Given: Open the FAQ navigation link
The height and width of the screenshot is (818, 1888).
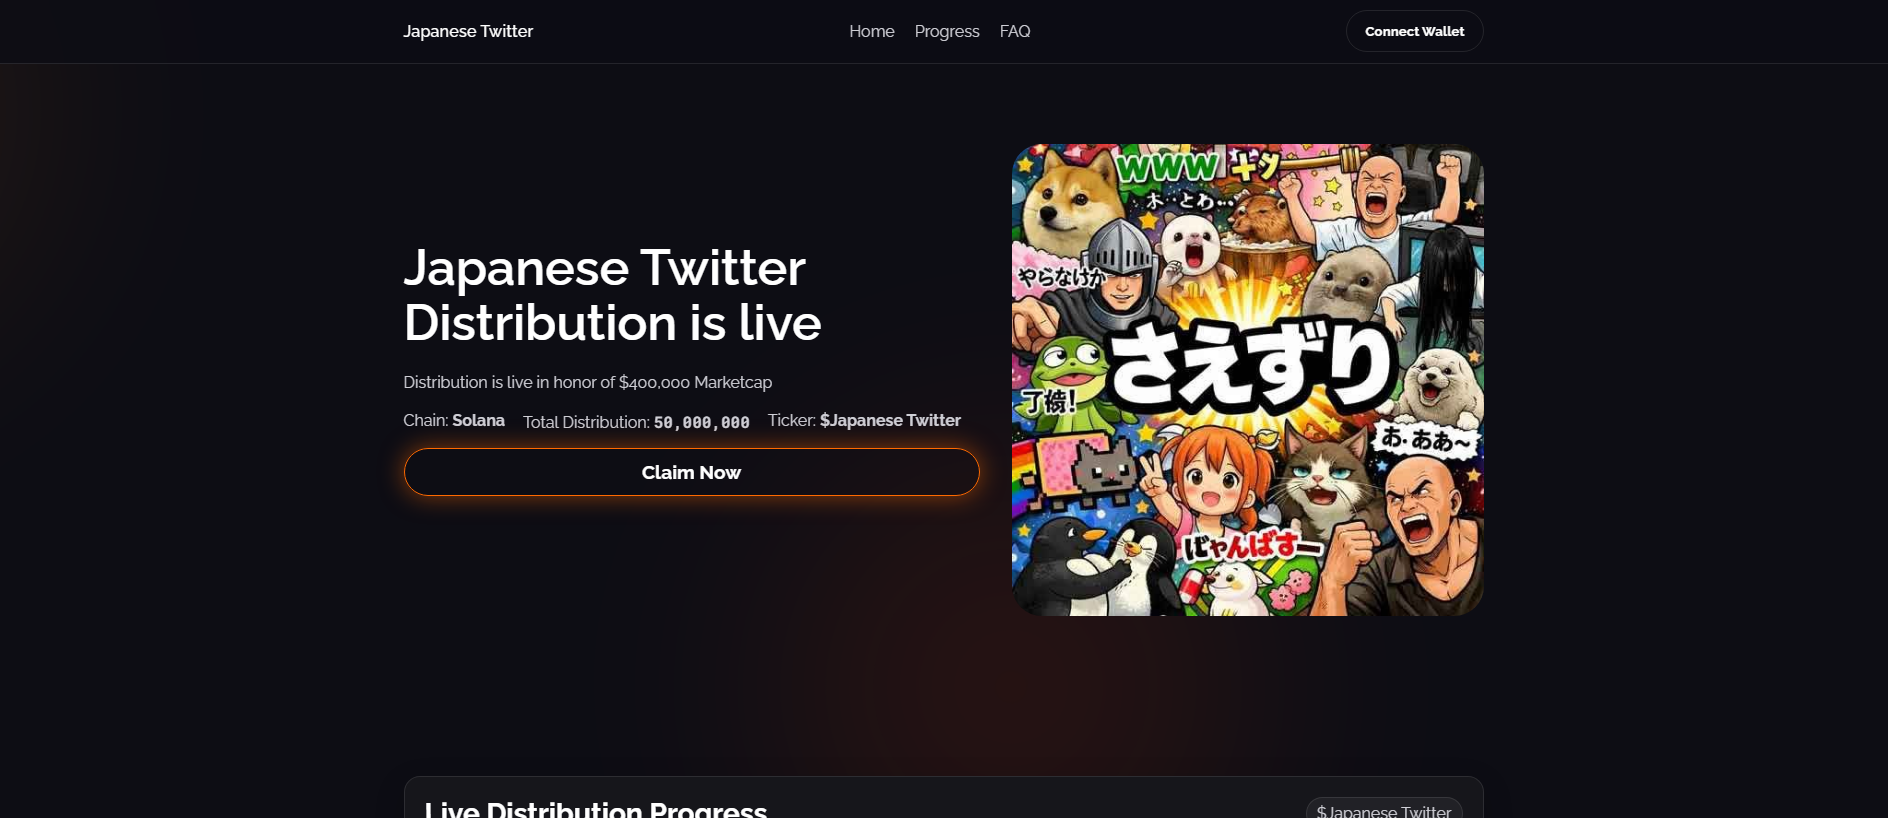Looking at the screenshot, I should coord(1015,31).
